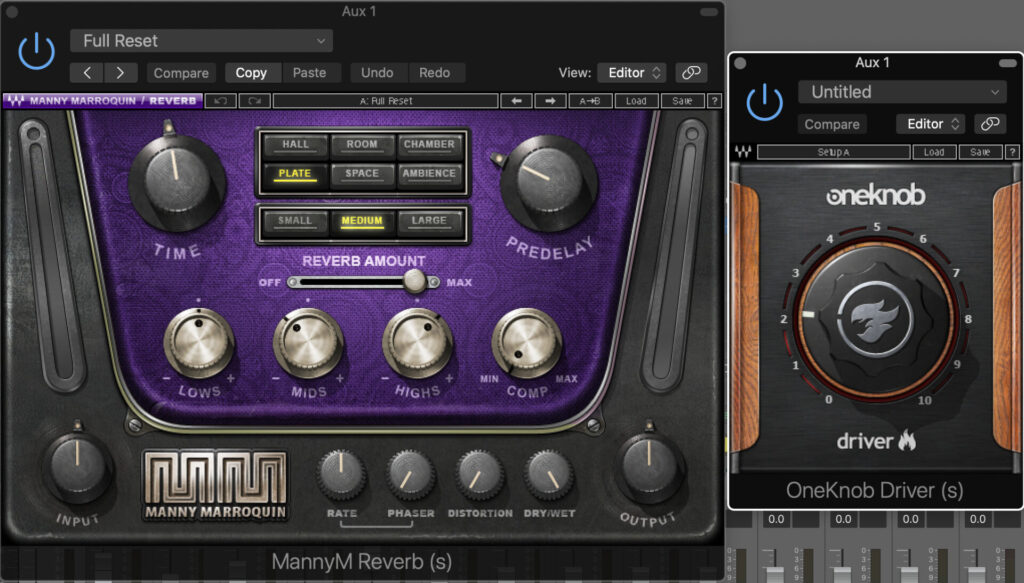Click Waves next preset right arrow
1024x583 pixels.
550,101
